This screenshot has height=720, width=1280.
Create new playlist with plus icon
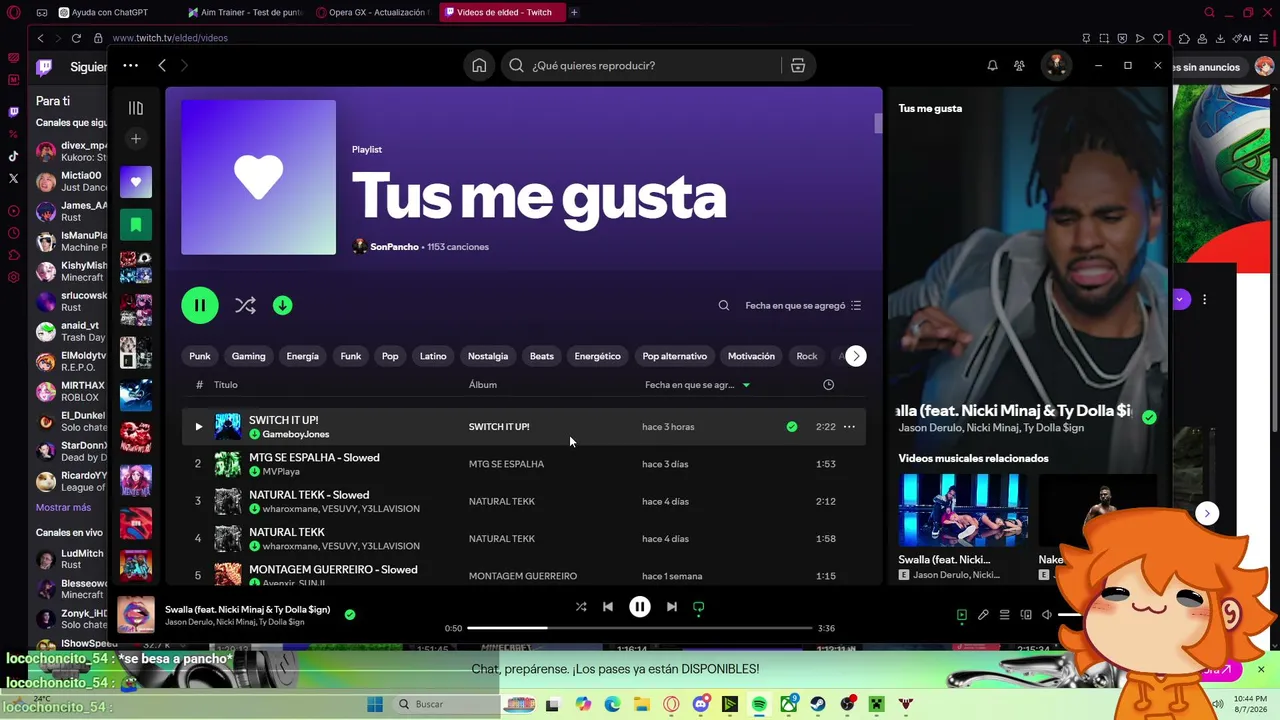(x=136, y=138)
